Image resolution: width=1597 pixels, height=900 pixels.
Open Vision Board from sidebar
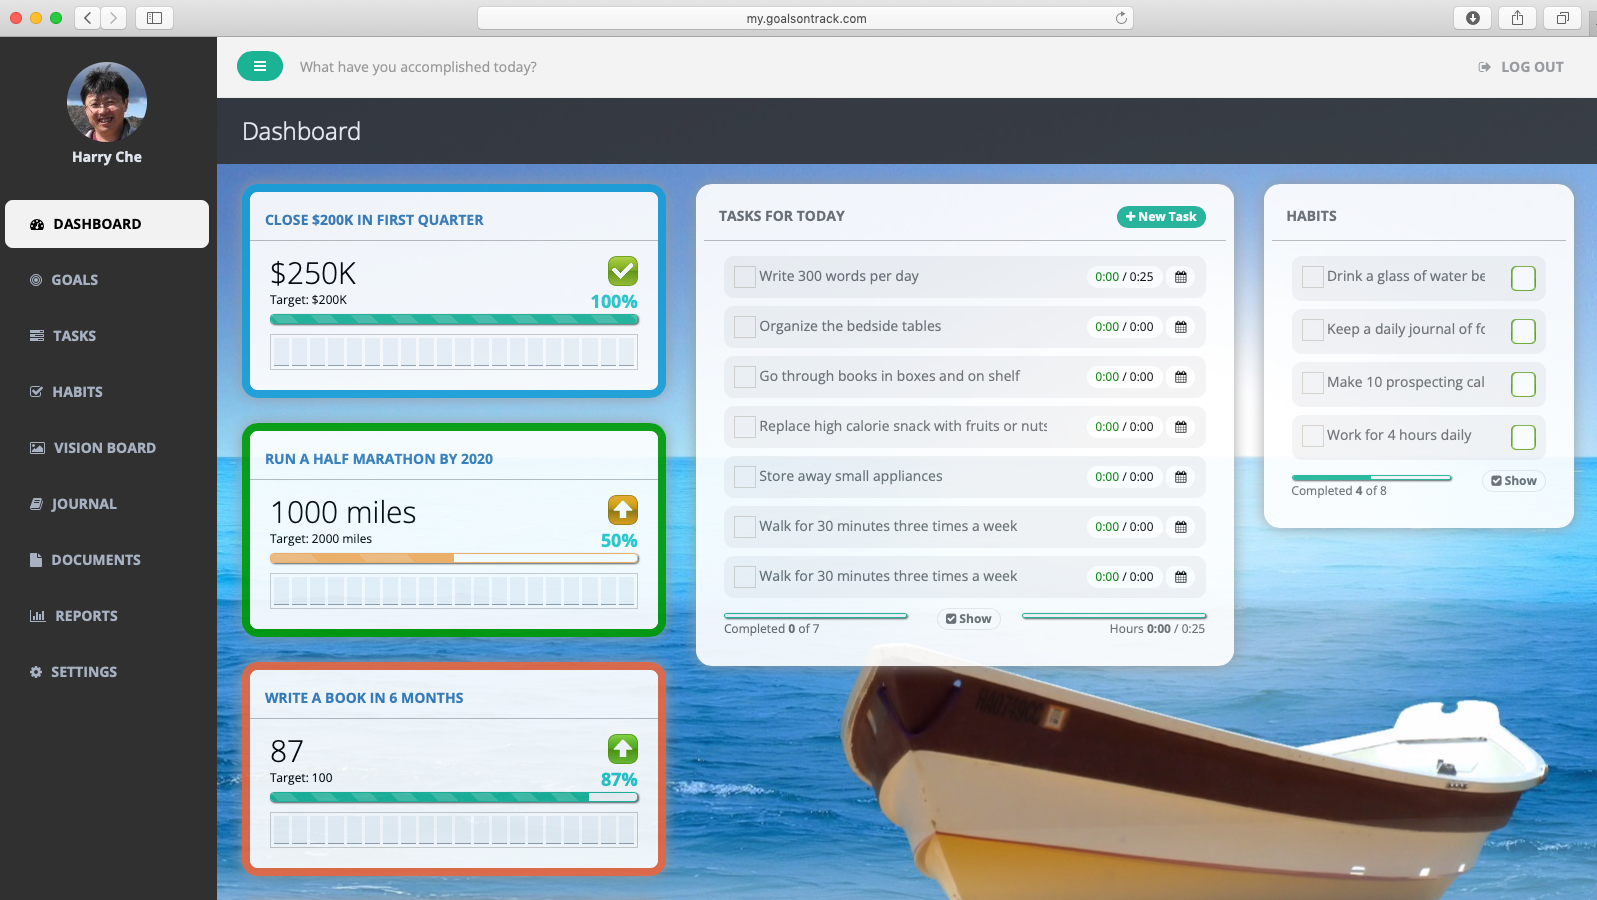click(104, 448)
